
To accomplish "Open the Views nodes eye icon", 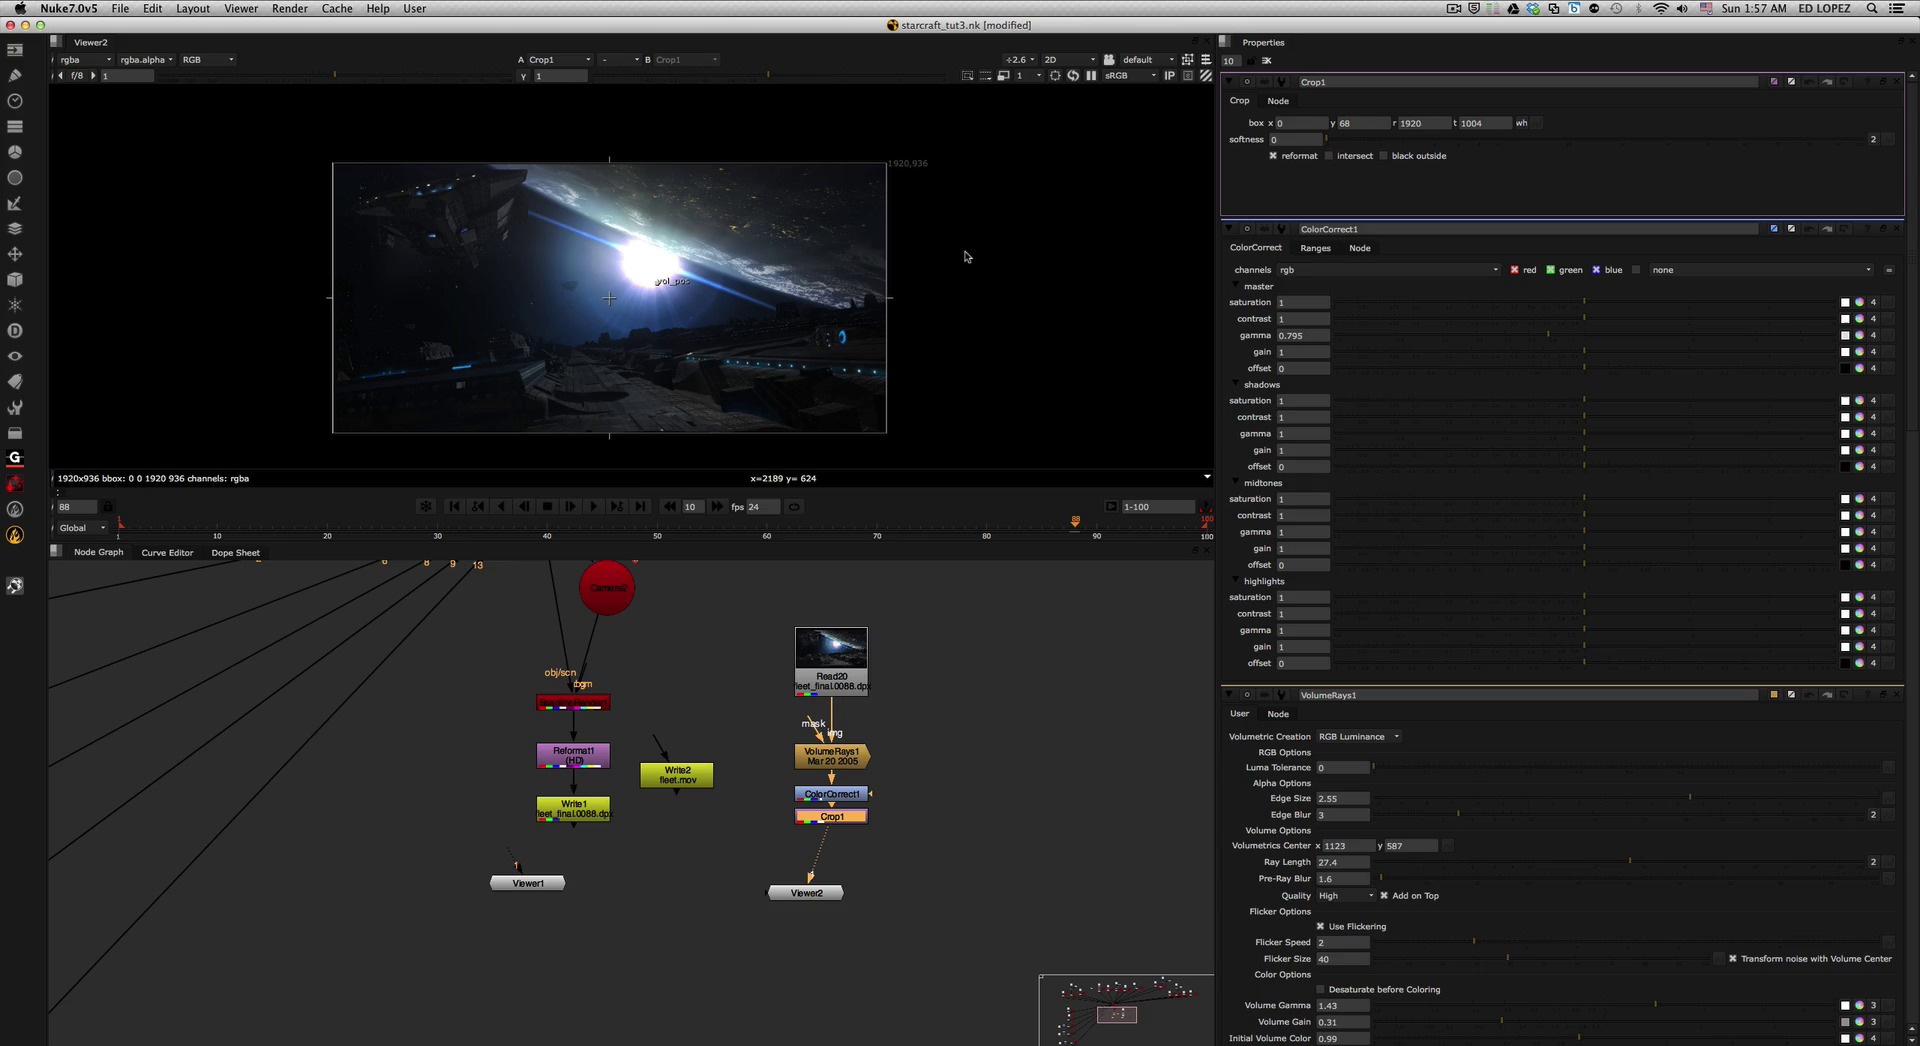I will 15,356.
